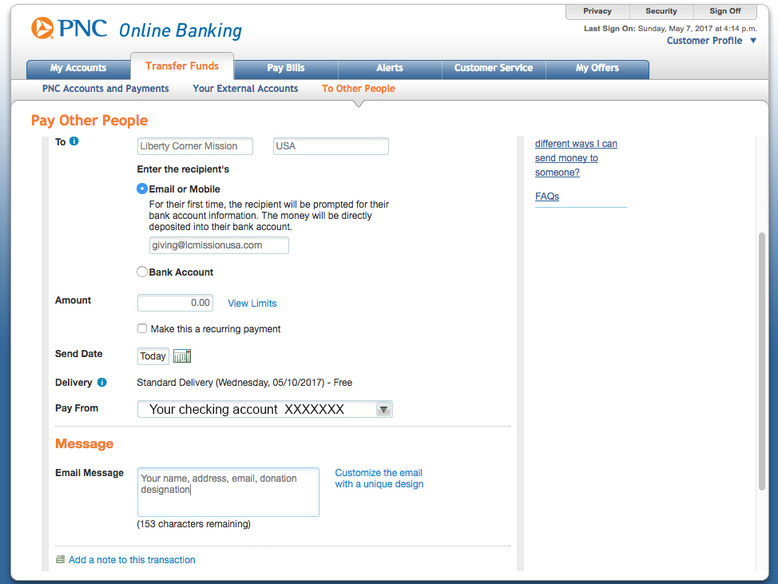
Task: Open the Alerts tab
Action: click(x=389, y=68)
